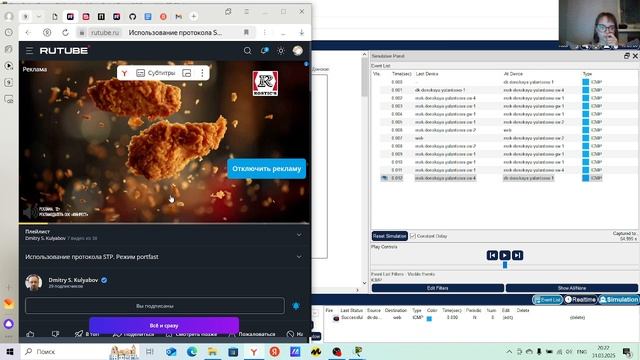Click the Пожаловаться report option

252,334
